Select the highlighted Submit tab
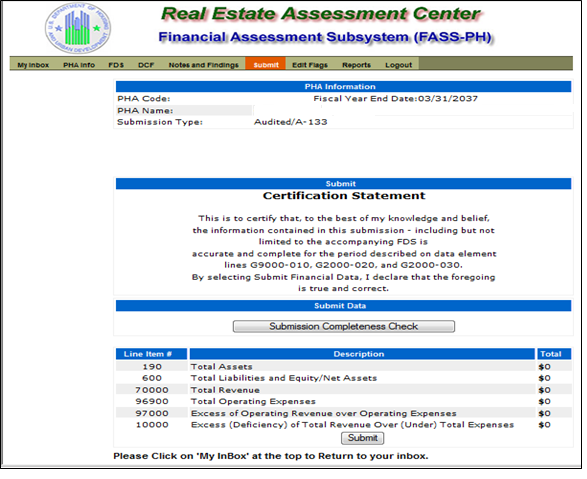 266,64
